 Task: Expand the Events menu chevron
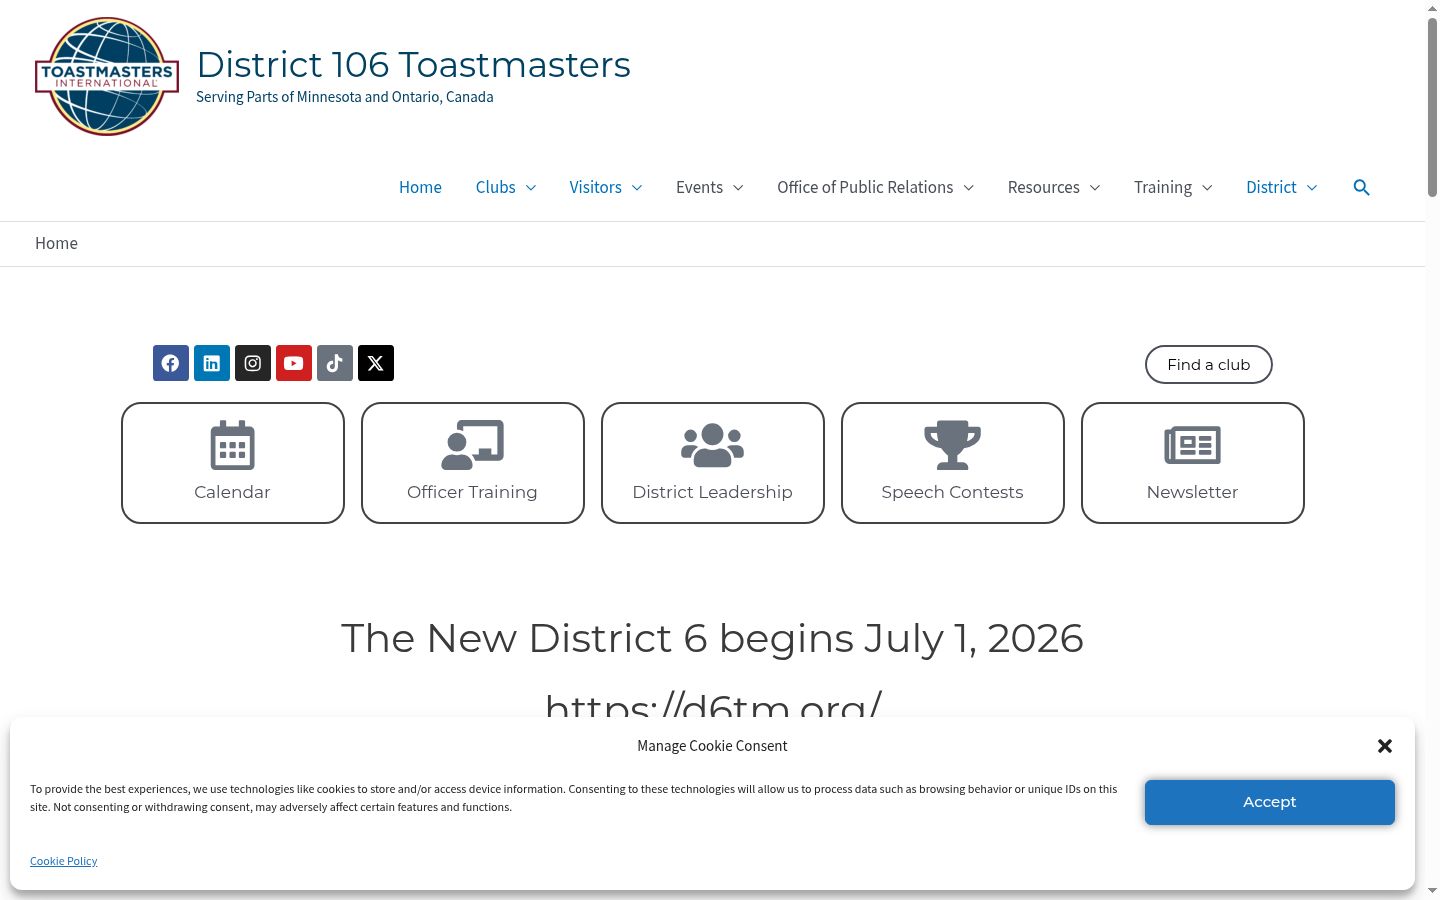coord(738,188)
